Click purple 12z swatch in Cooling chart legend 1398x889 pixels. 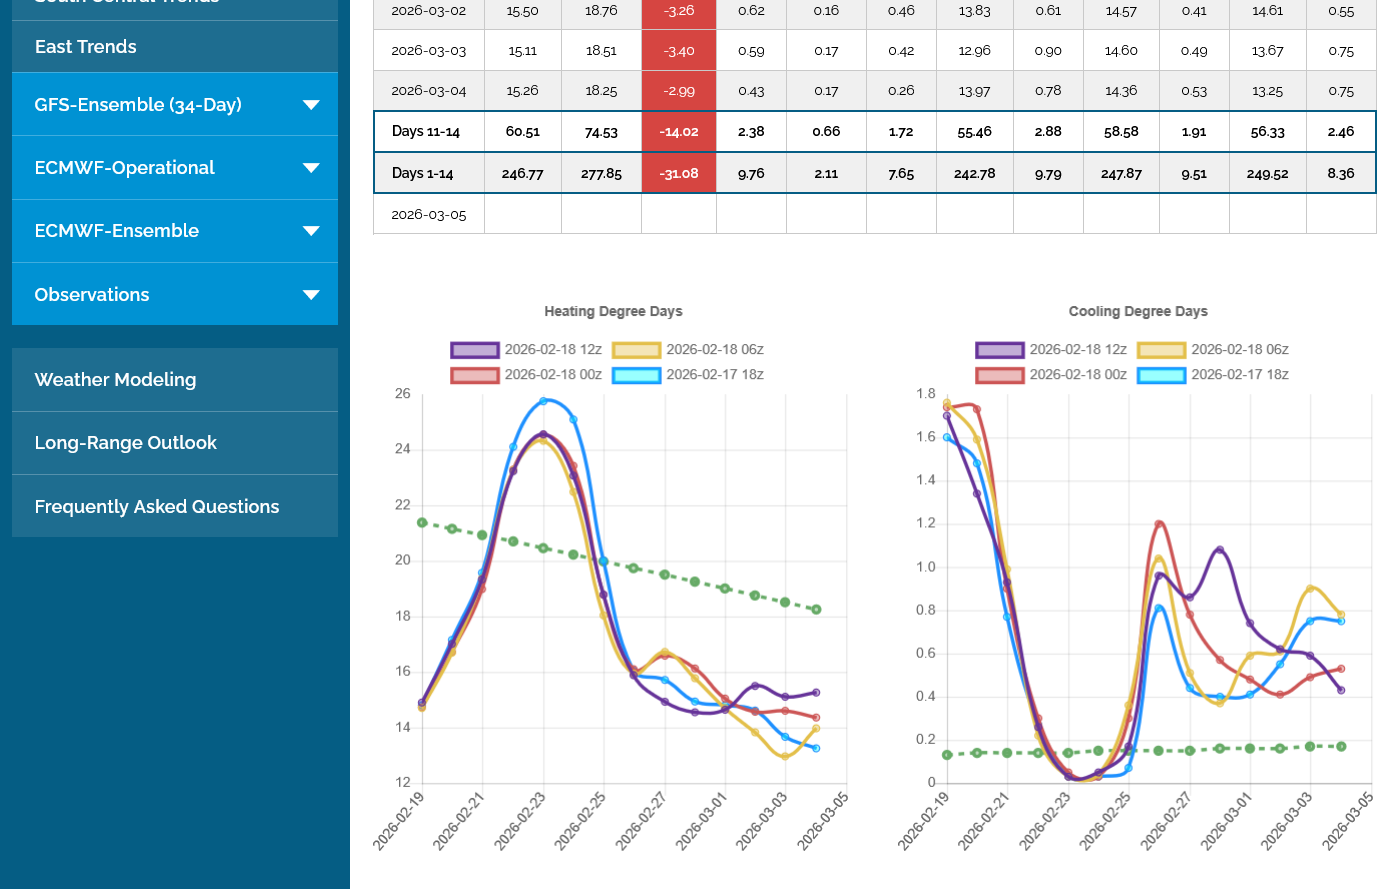pyautogui.click(x=1000, y=350)
